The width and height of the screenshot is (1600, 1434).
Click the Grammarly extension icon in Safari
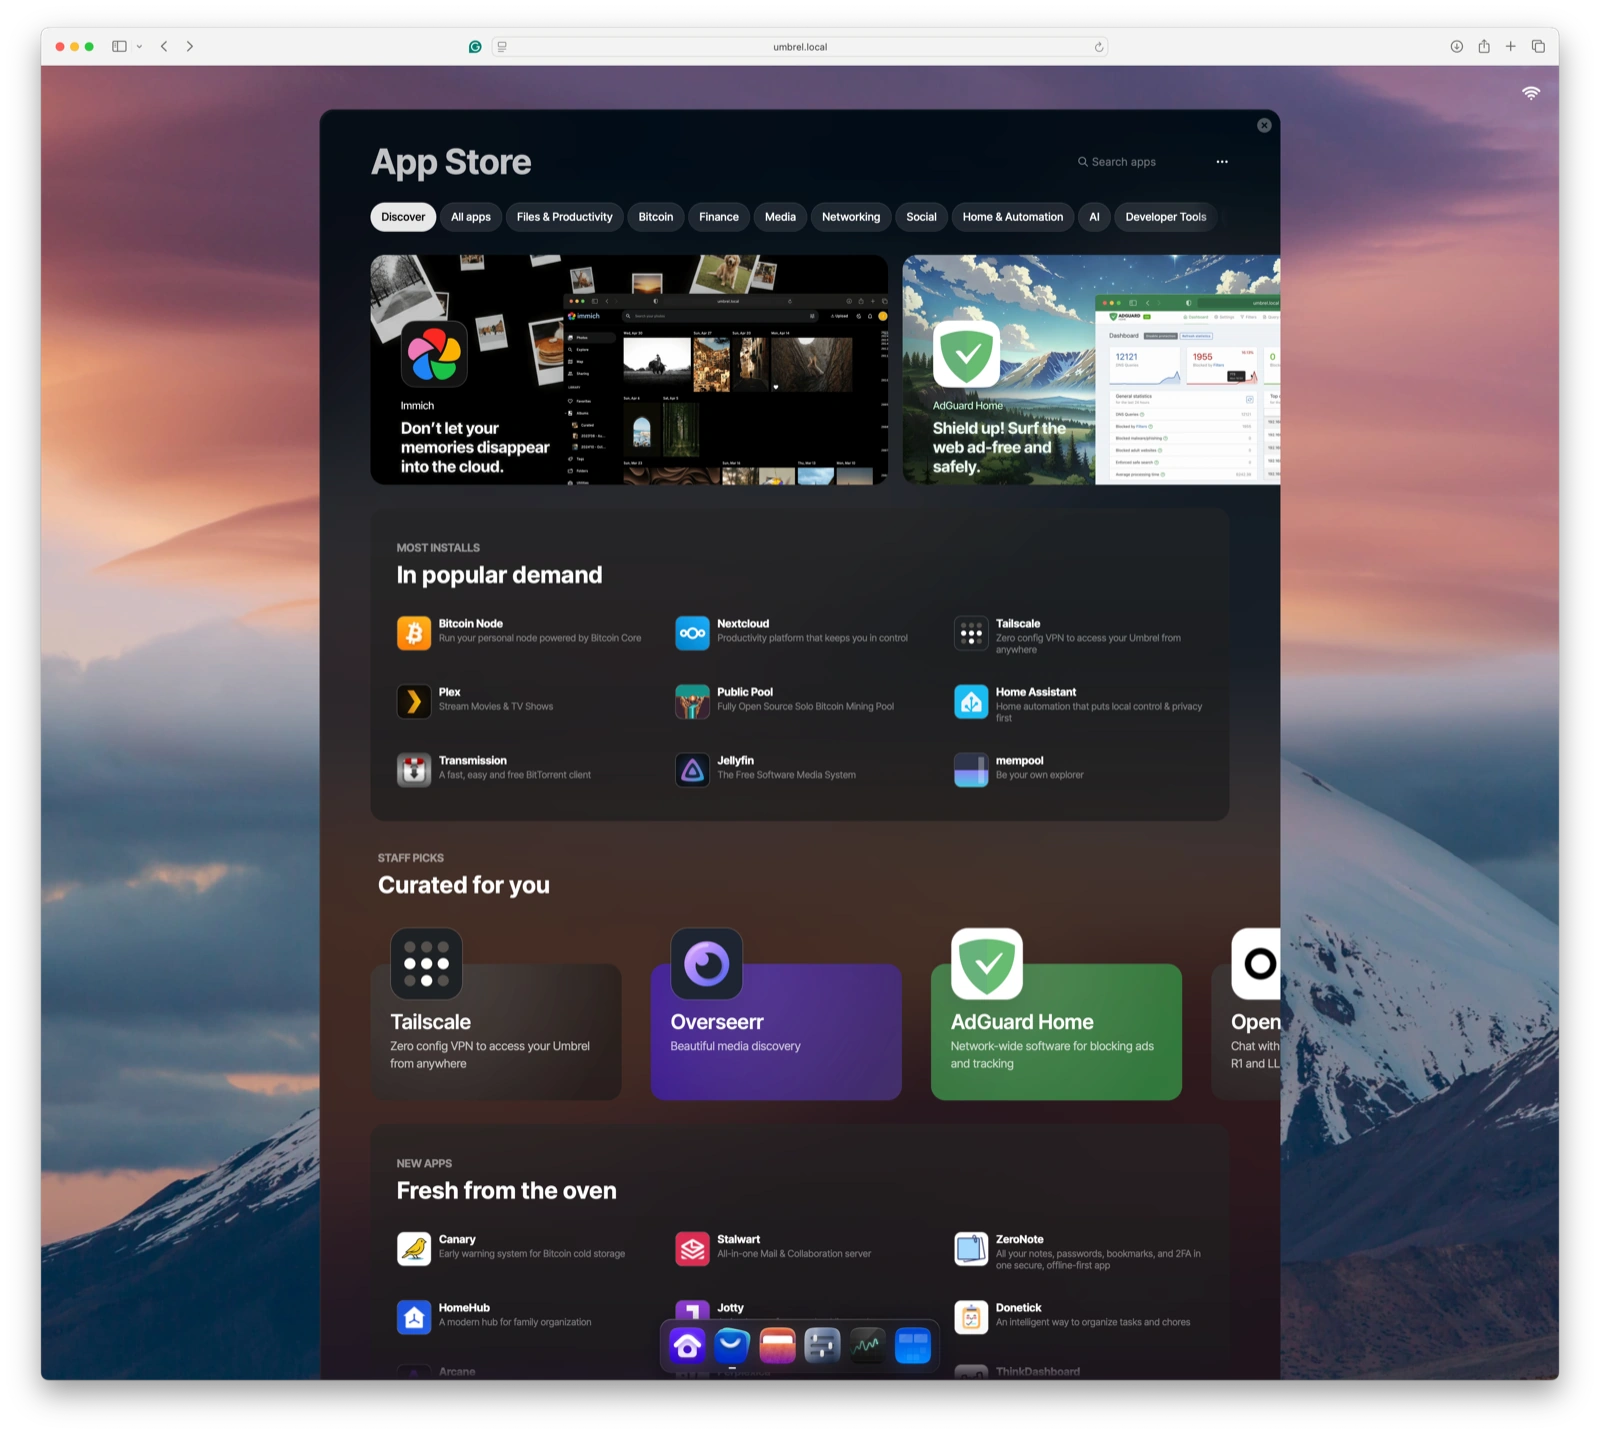475,47
